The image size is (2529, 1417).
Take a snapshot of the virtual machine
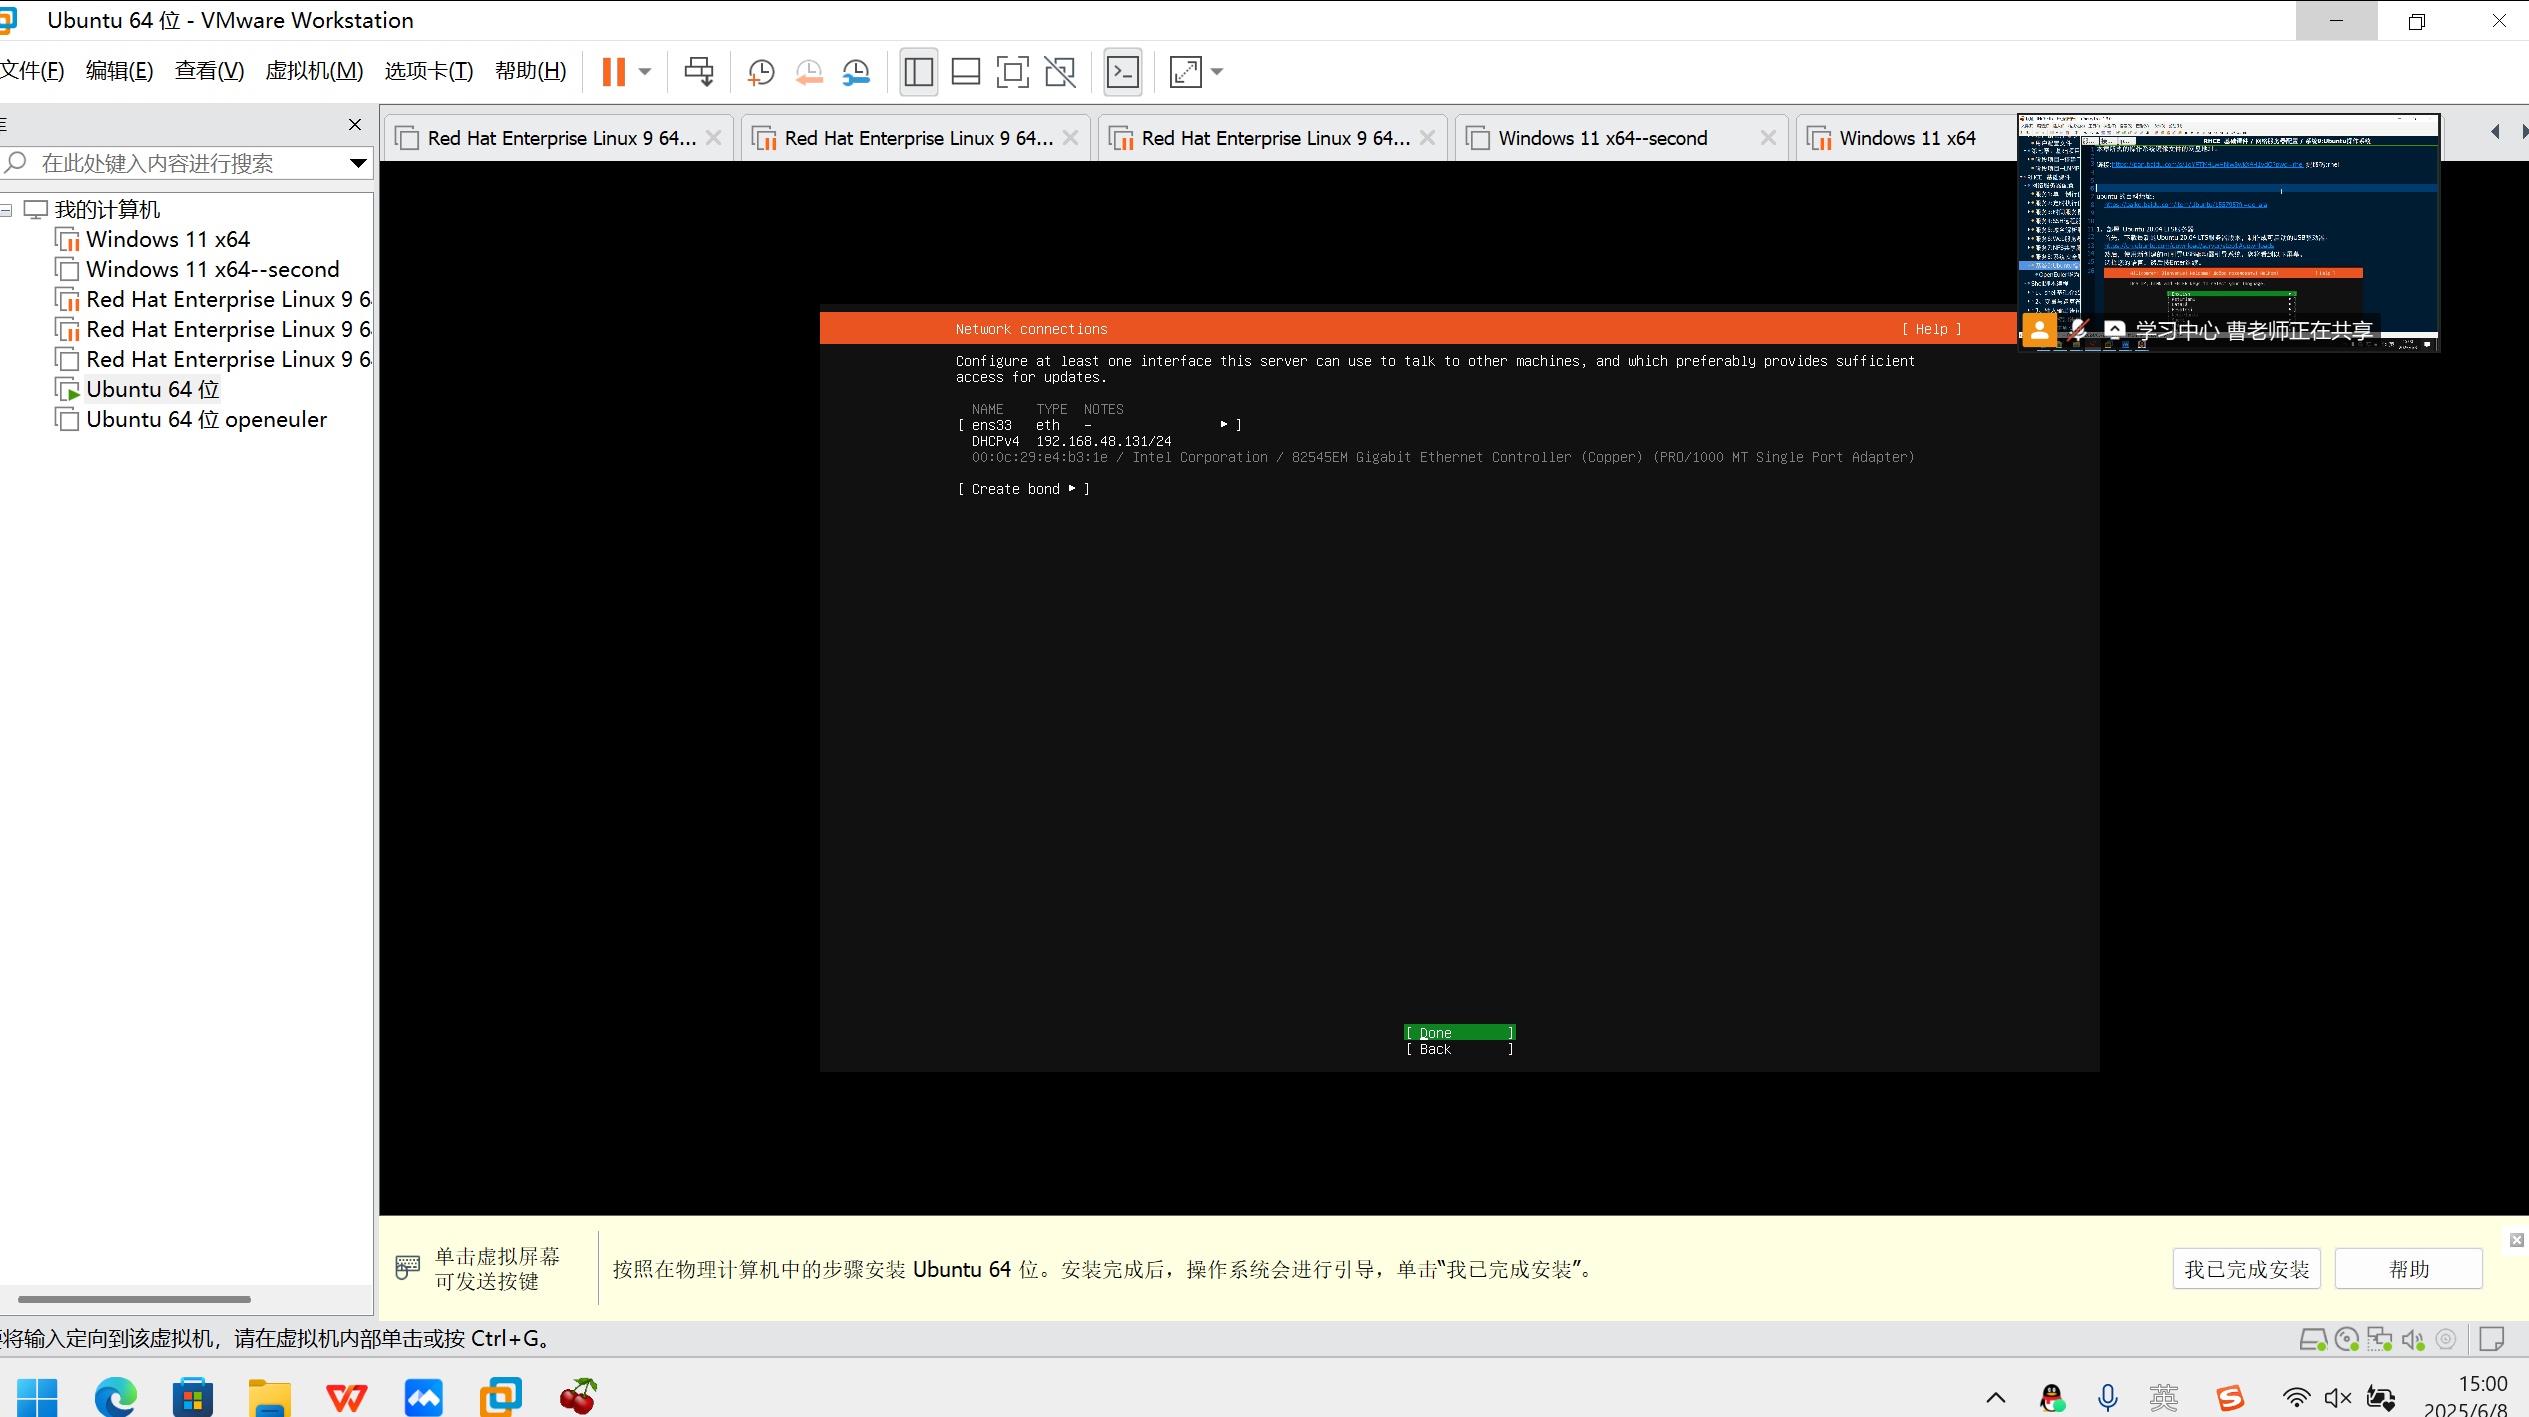click(x=760, y=71)
